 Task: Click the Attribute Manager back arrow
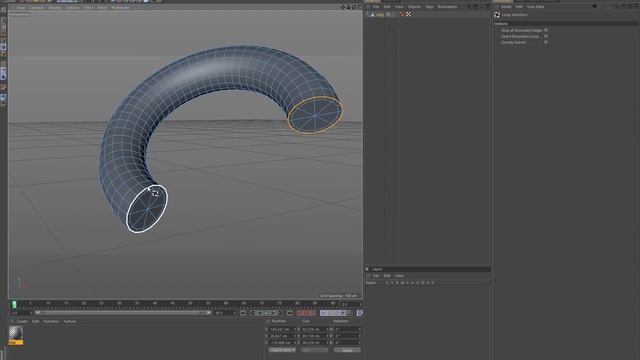click(x=595, y=6)
